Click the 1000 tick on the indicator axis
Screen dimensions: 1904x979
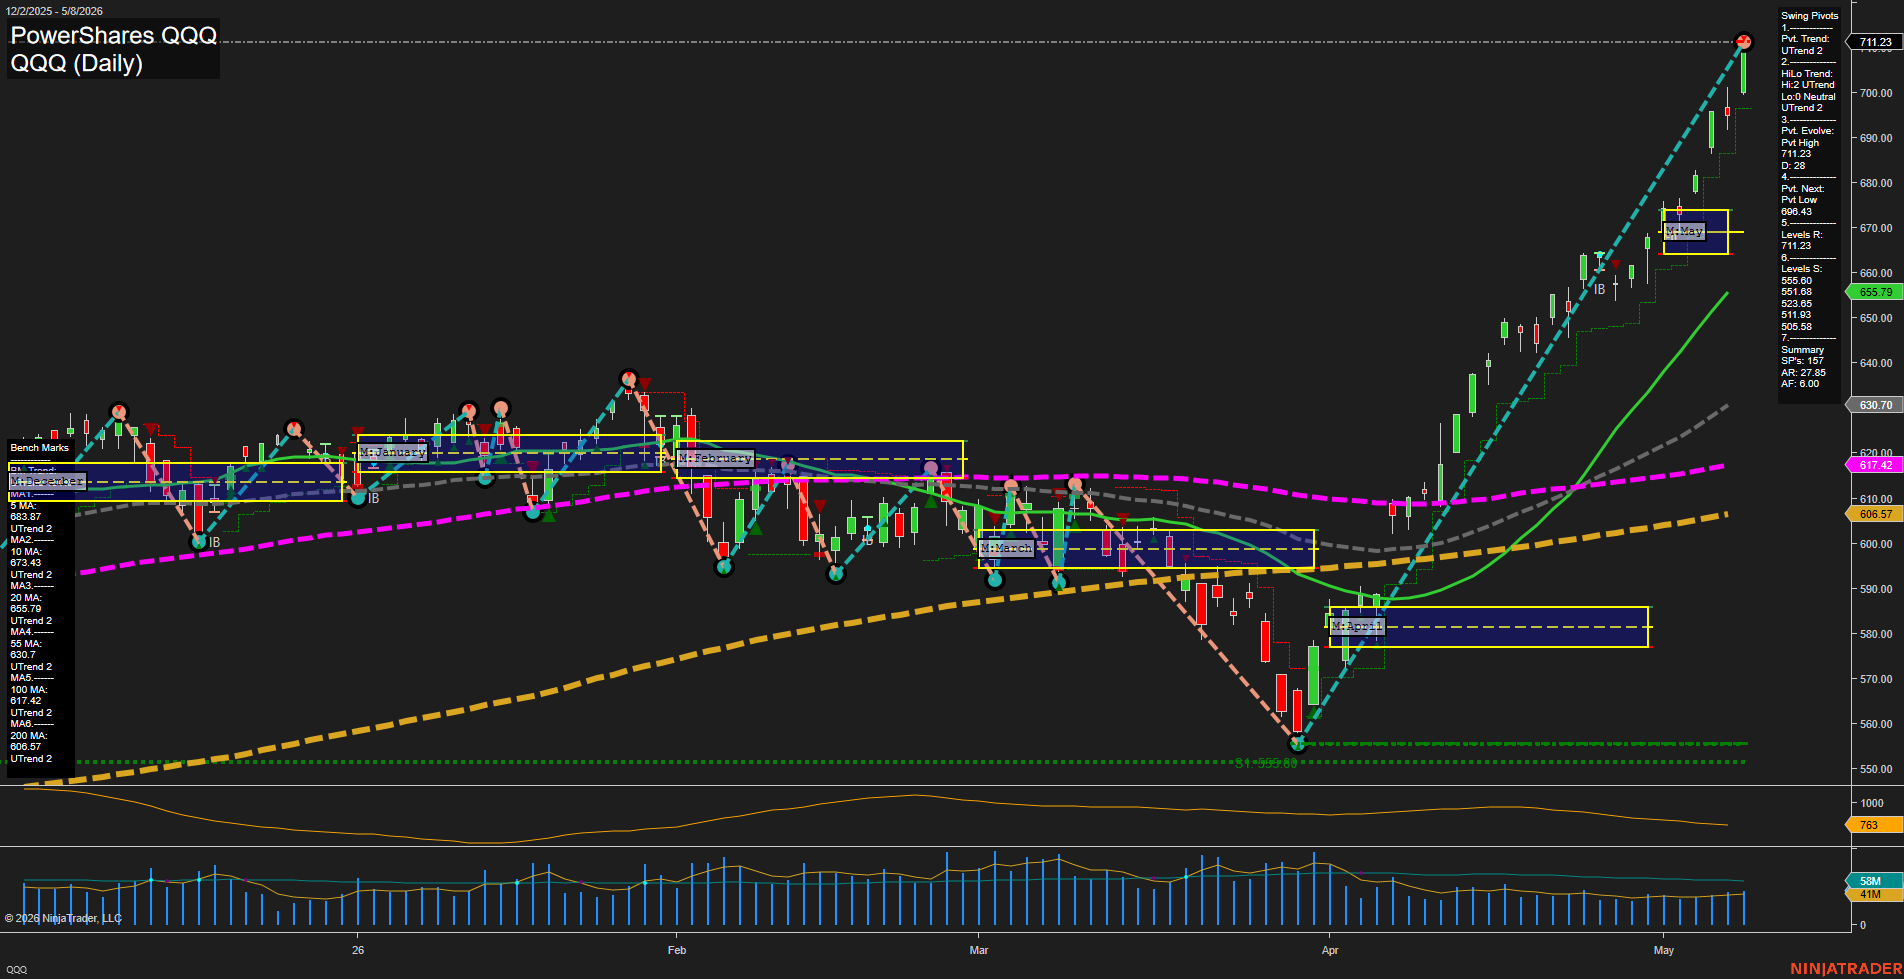1871,803
